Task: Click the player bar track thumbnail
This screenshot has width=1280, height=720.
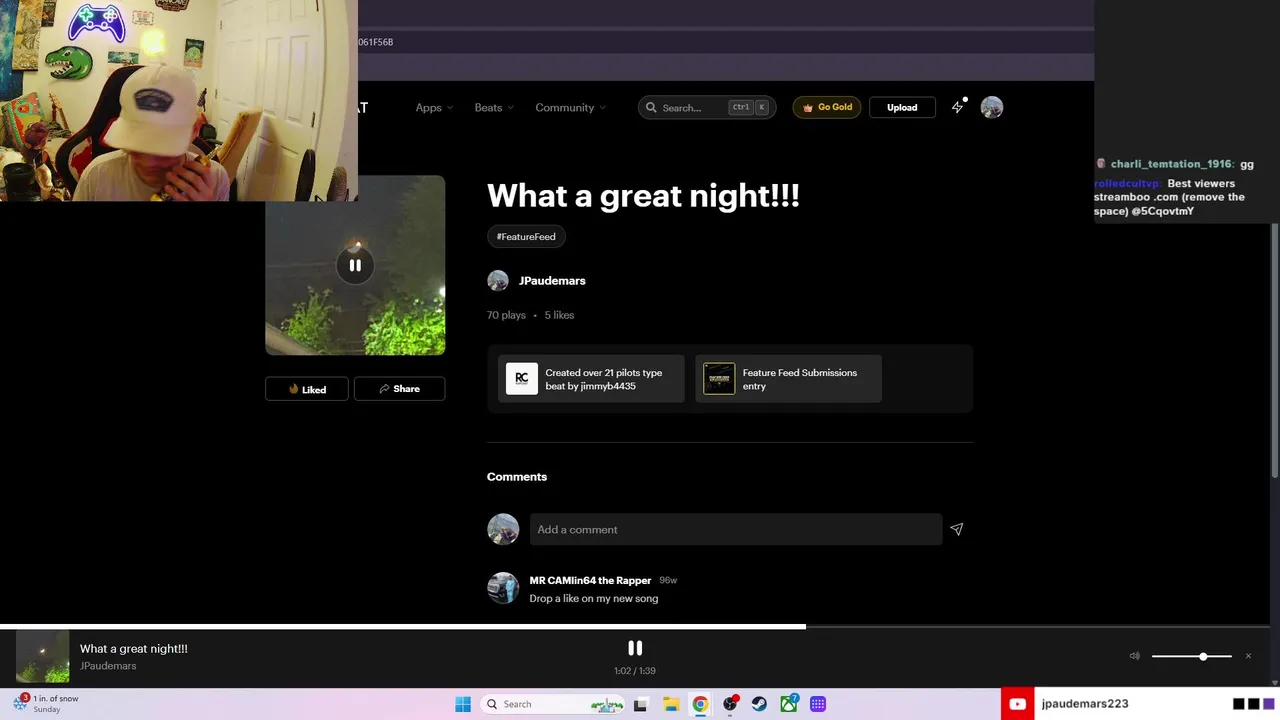Action: (x=43, y=657)
